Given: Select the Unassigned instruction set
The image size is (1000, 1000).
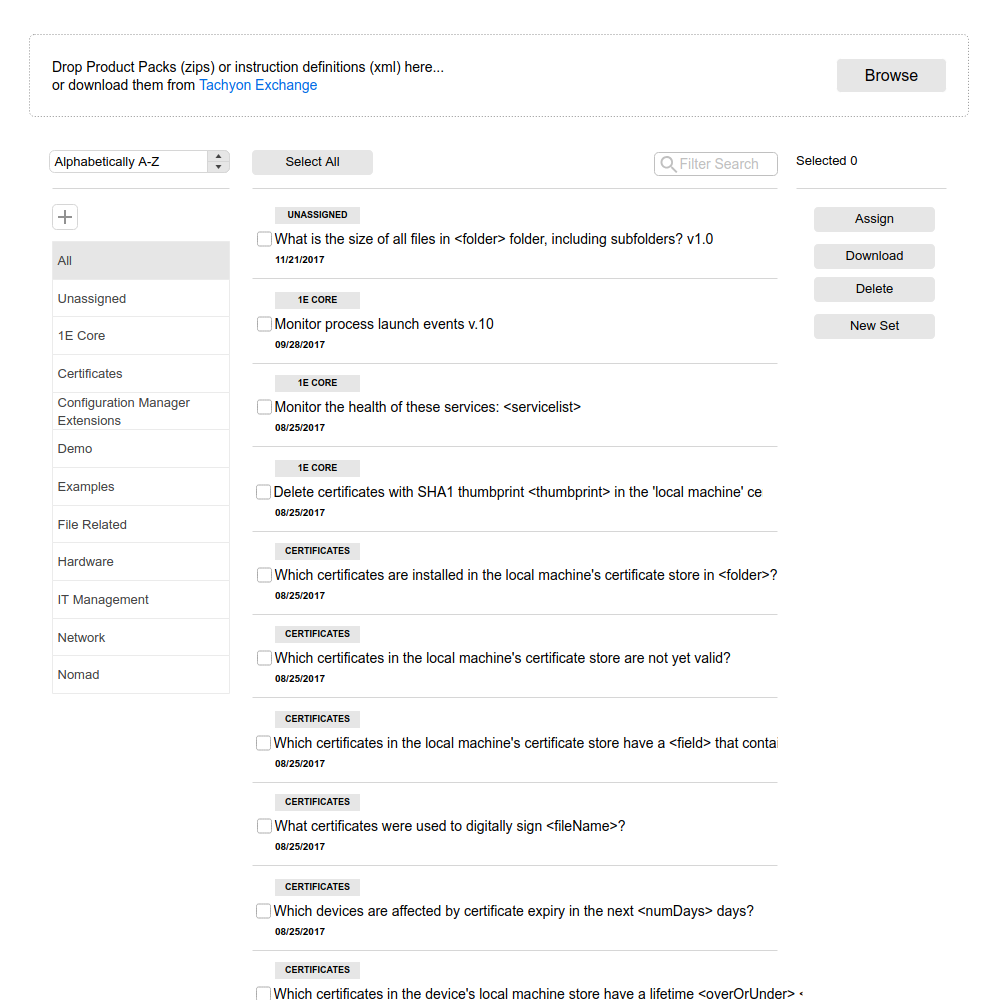Looking at the screenshot, I should point(140,298).
